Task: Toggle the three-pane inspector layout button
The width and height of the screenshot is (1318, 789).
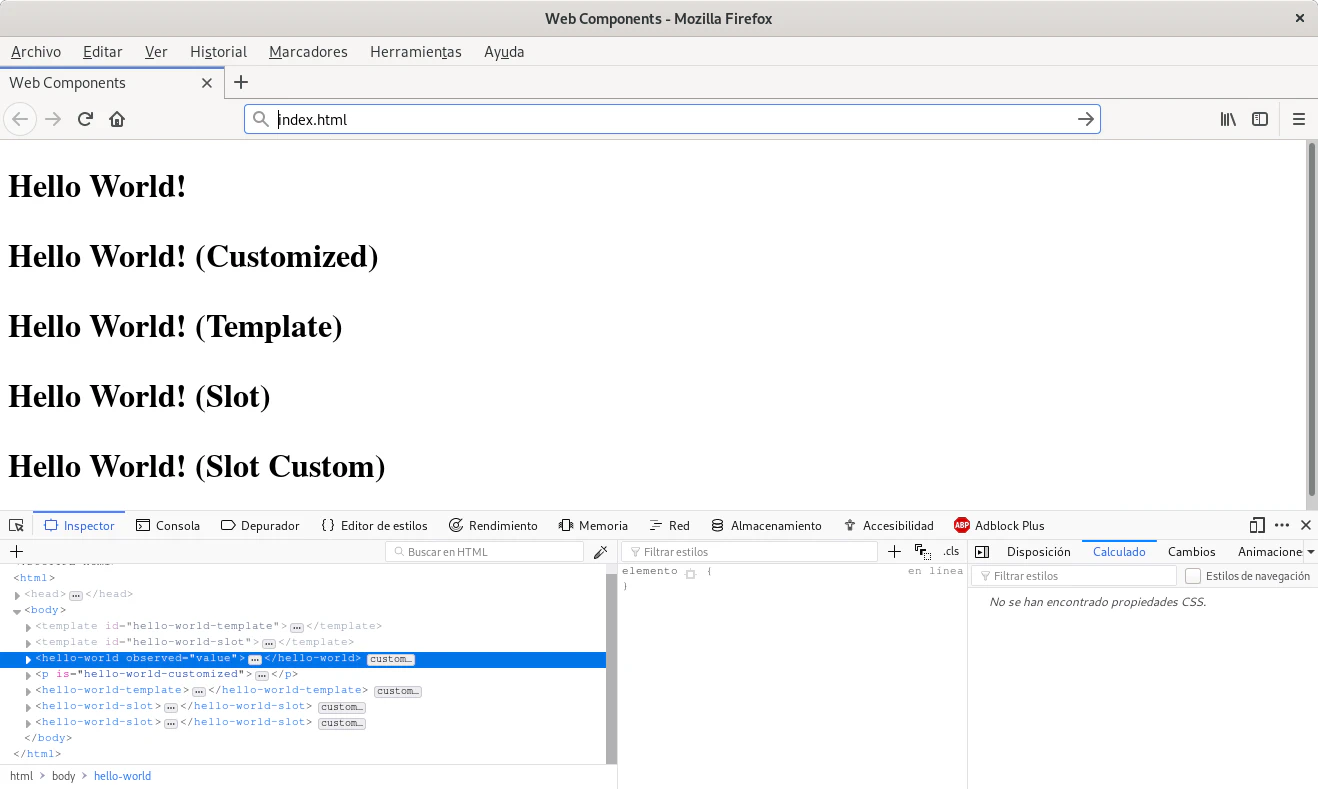Action: pyautogui.click(x=982, y=552)
